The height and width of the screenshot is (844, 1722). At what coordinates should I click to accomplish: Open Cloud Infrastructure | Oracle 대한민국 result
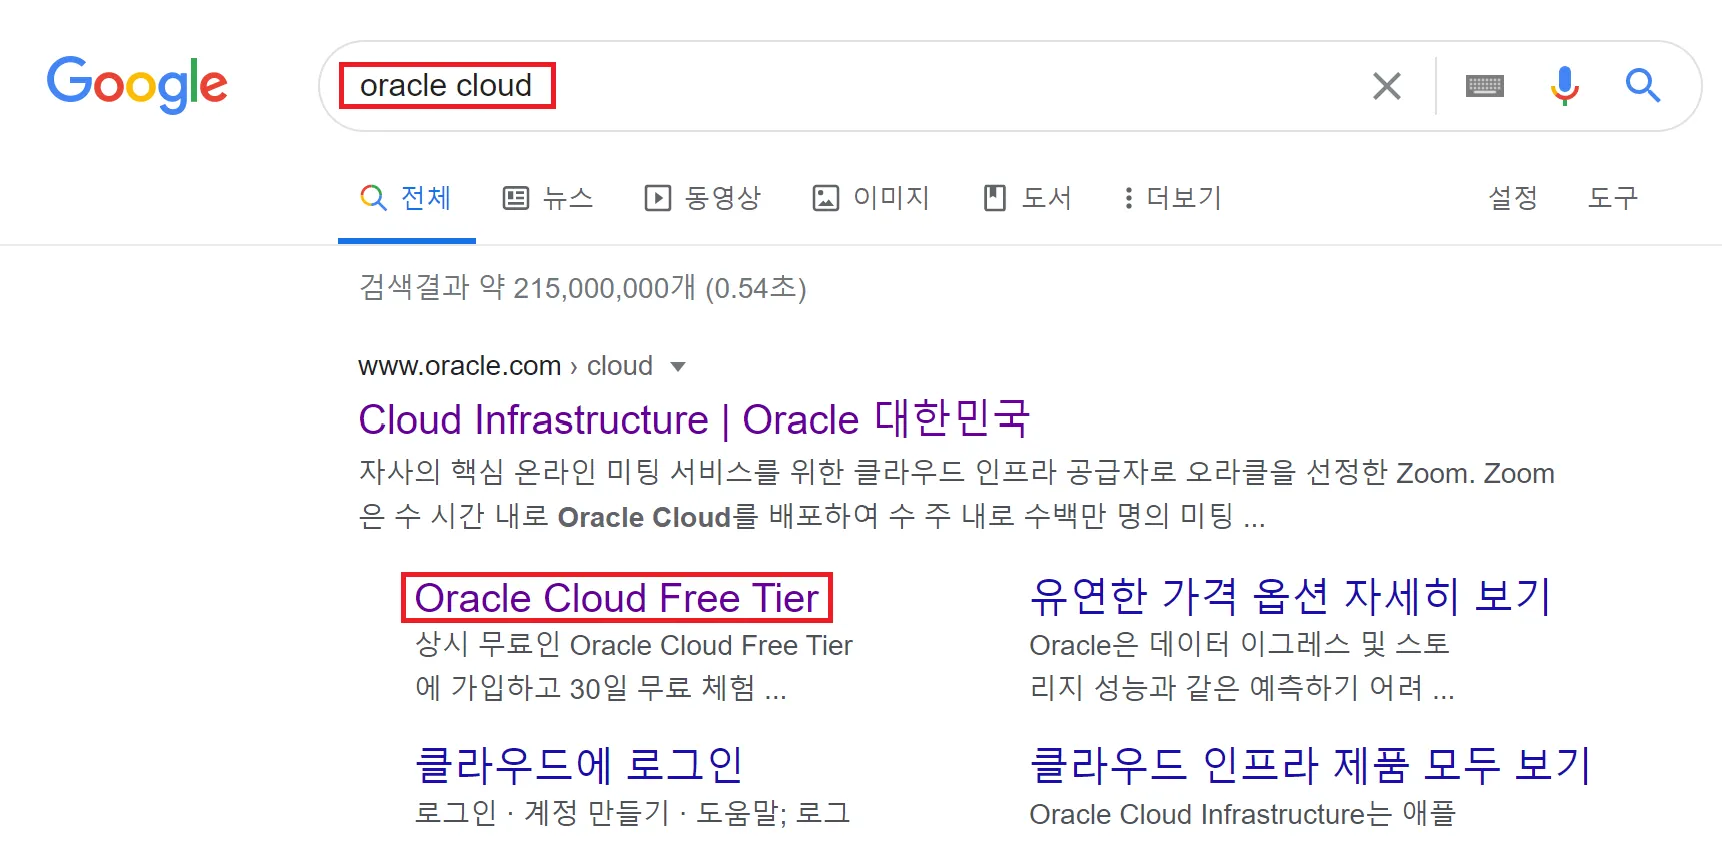[694, 419]
